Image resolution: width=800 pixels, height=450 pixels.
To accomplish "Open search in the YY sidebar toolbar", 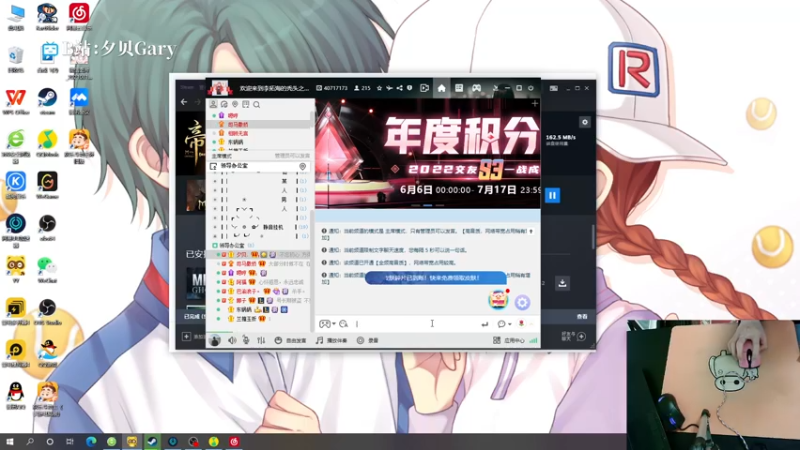I will click(257, 105).
